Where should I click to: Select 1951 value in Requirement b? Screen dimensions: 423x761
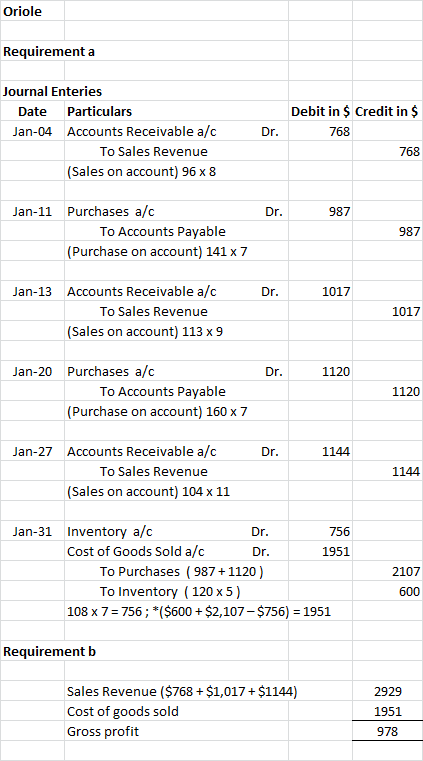pos(387,711)
